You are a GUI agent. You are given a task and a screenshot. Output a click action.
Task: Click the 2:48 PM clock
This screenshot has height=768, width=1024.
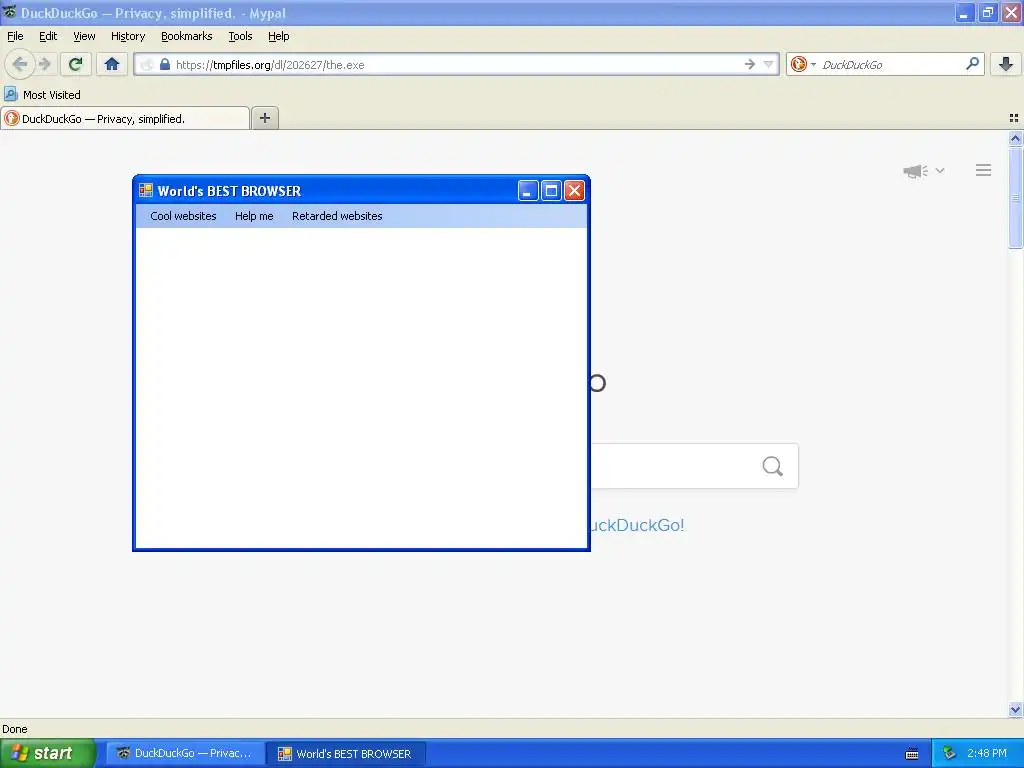pyautogui.click(x=987, y=753)
